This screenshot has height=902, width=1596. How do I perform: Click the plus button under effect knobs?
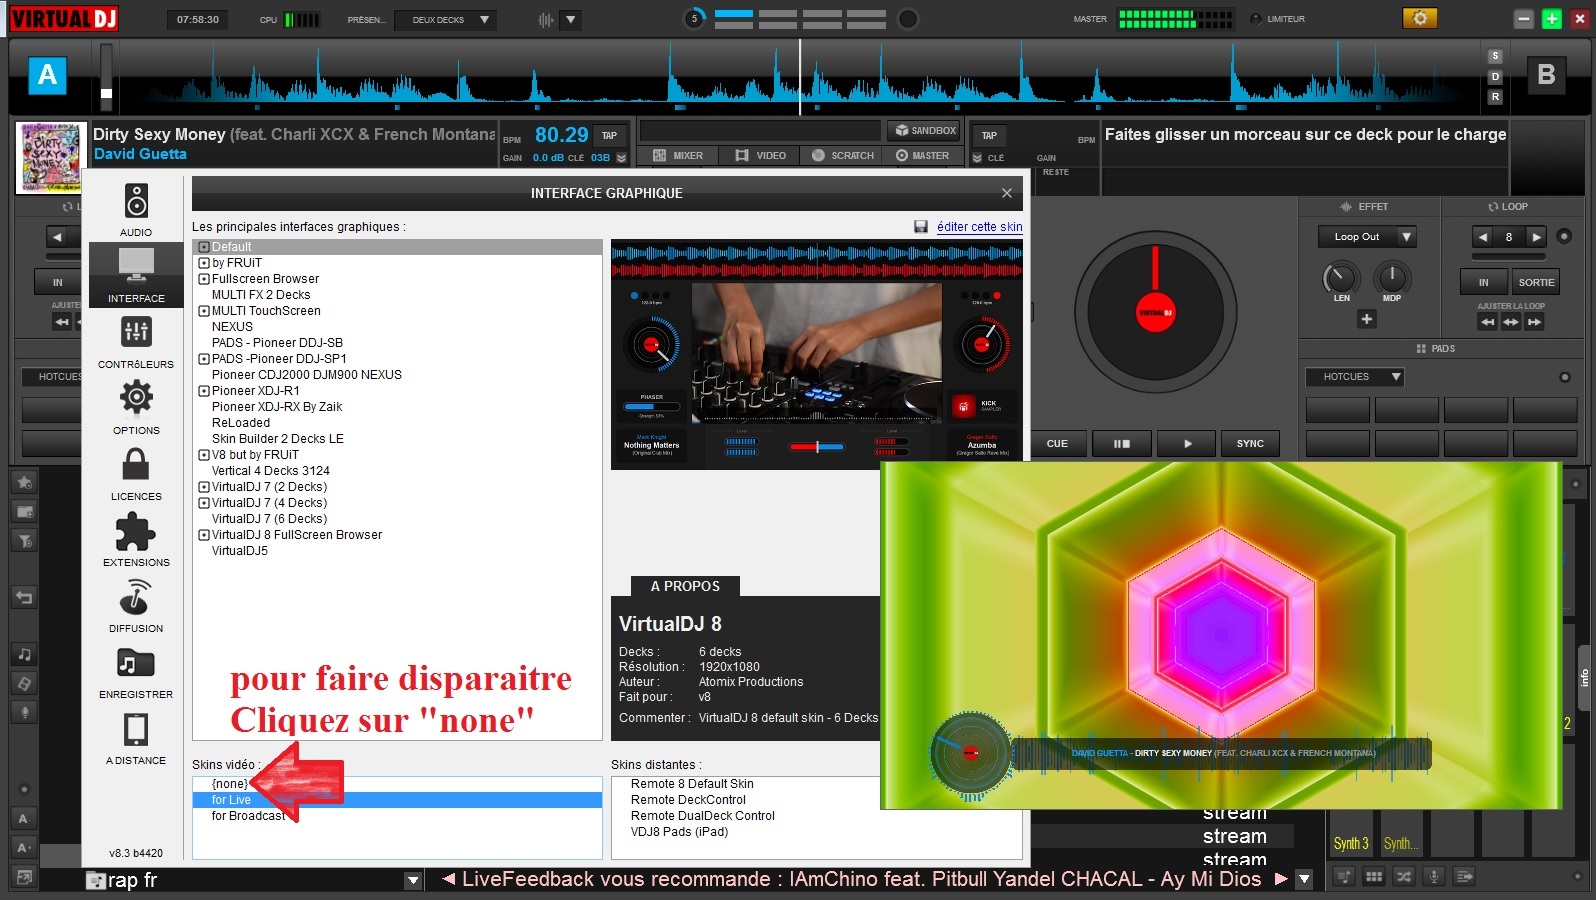[x=1366, y=319]
